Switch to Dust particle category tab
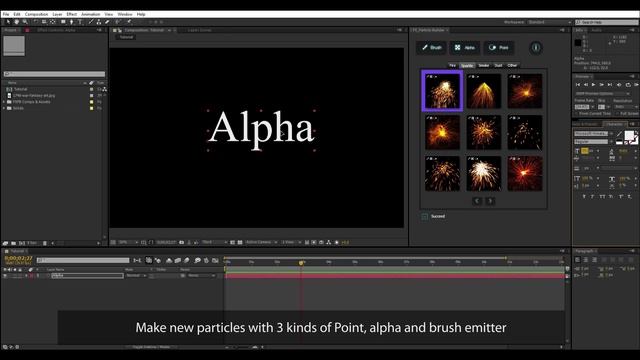Screen dimensions: 640x360 click(x=498, y=65)
